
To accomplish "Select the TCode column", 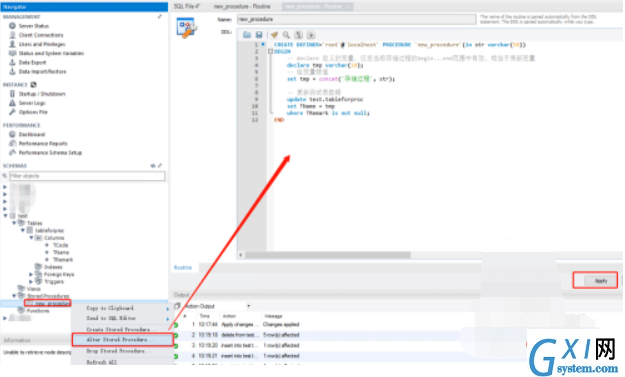I will point(60,245).
